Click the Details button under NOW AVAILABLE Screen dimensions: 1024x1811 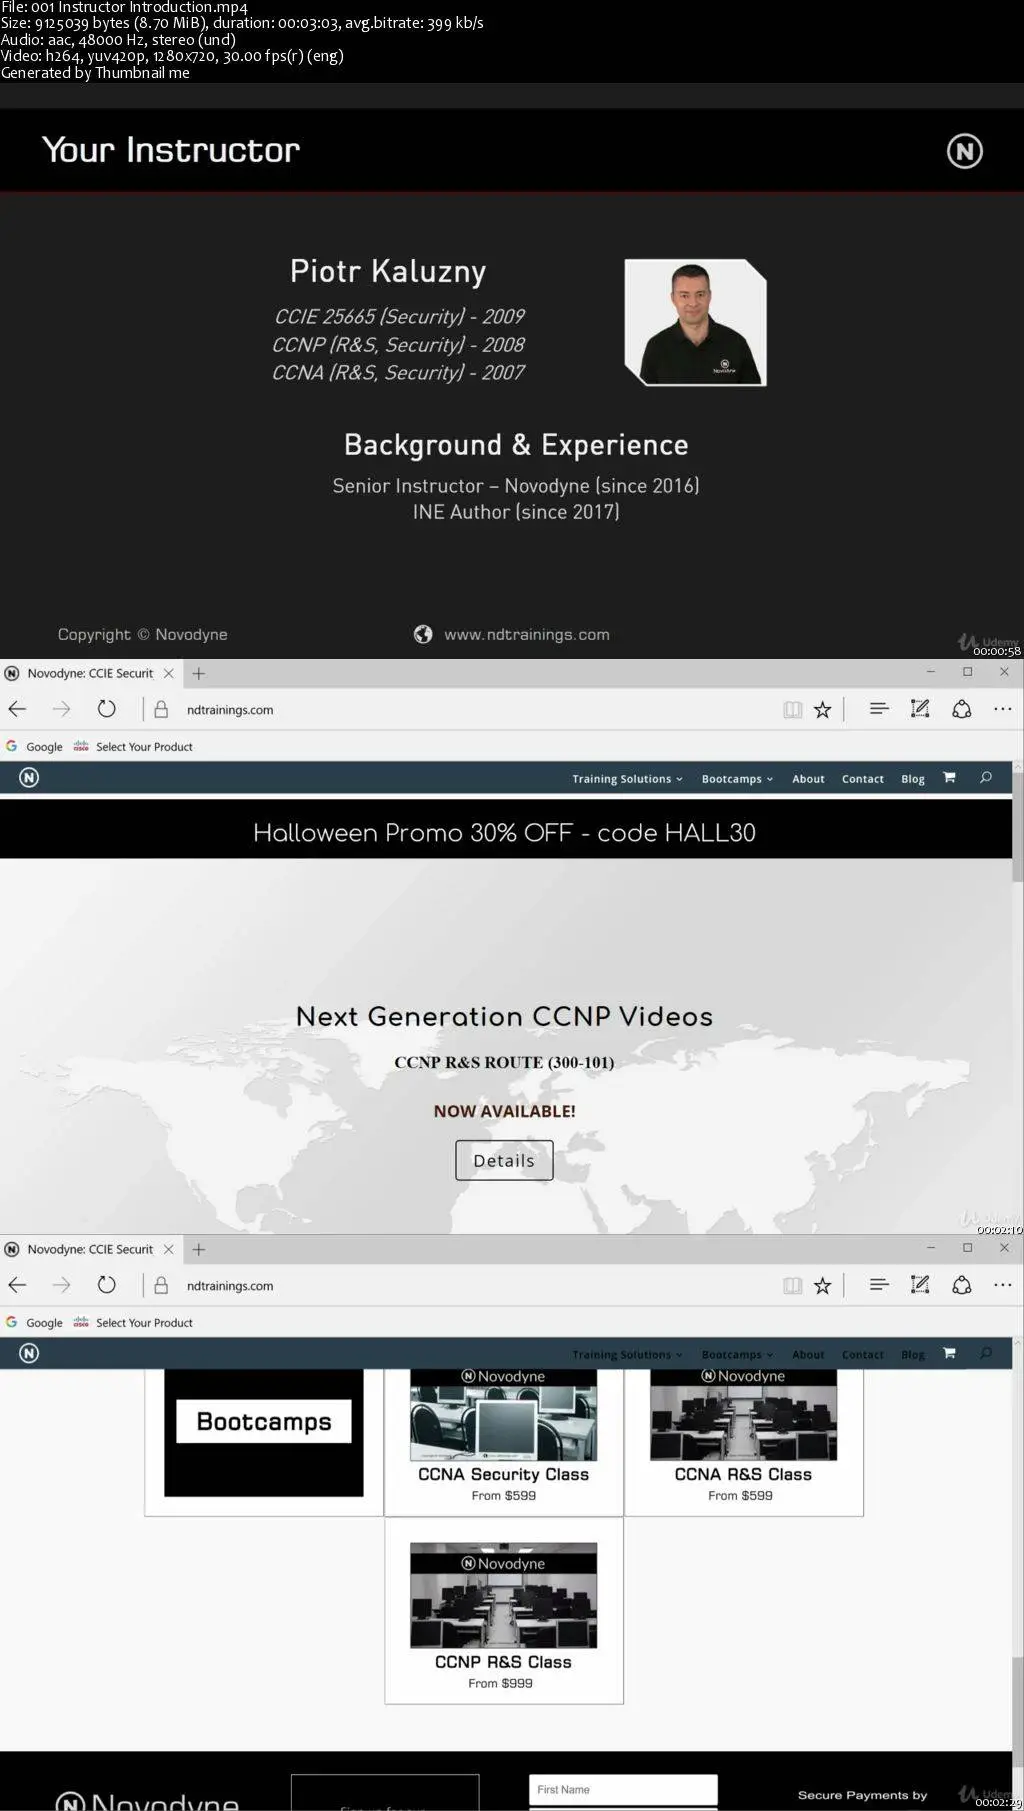click(x=504, y=1160)
